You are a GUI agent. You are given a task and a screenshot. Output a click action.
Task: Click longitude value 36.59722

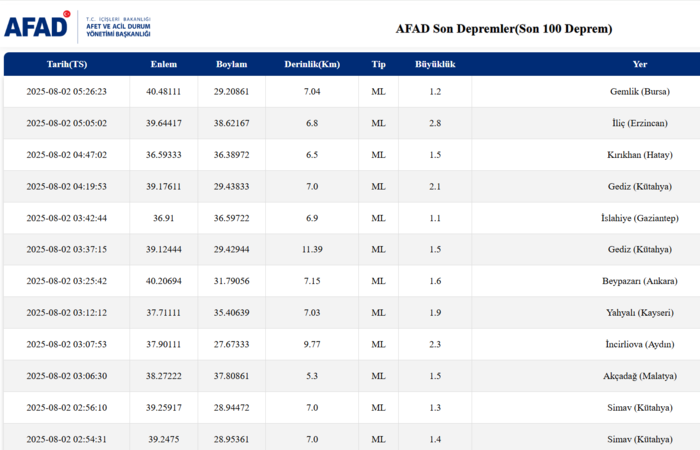point(231,218)
